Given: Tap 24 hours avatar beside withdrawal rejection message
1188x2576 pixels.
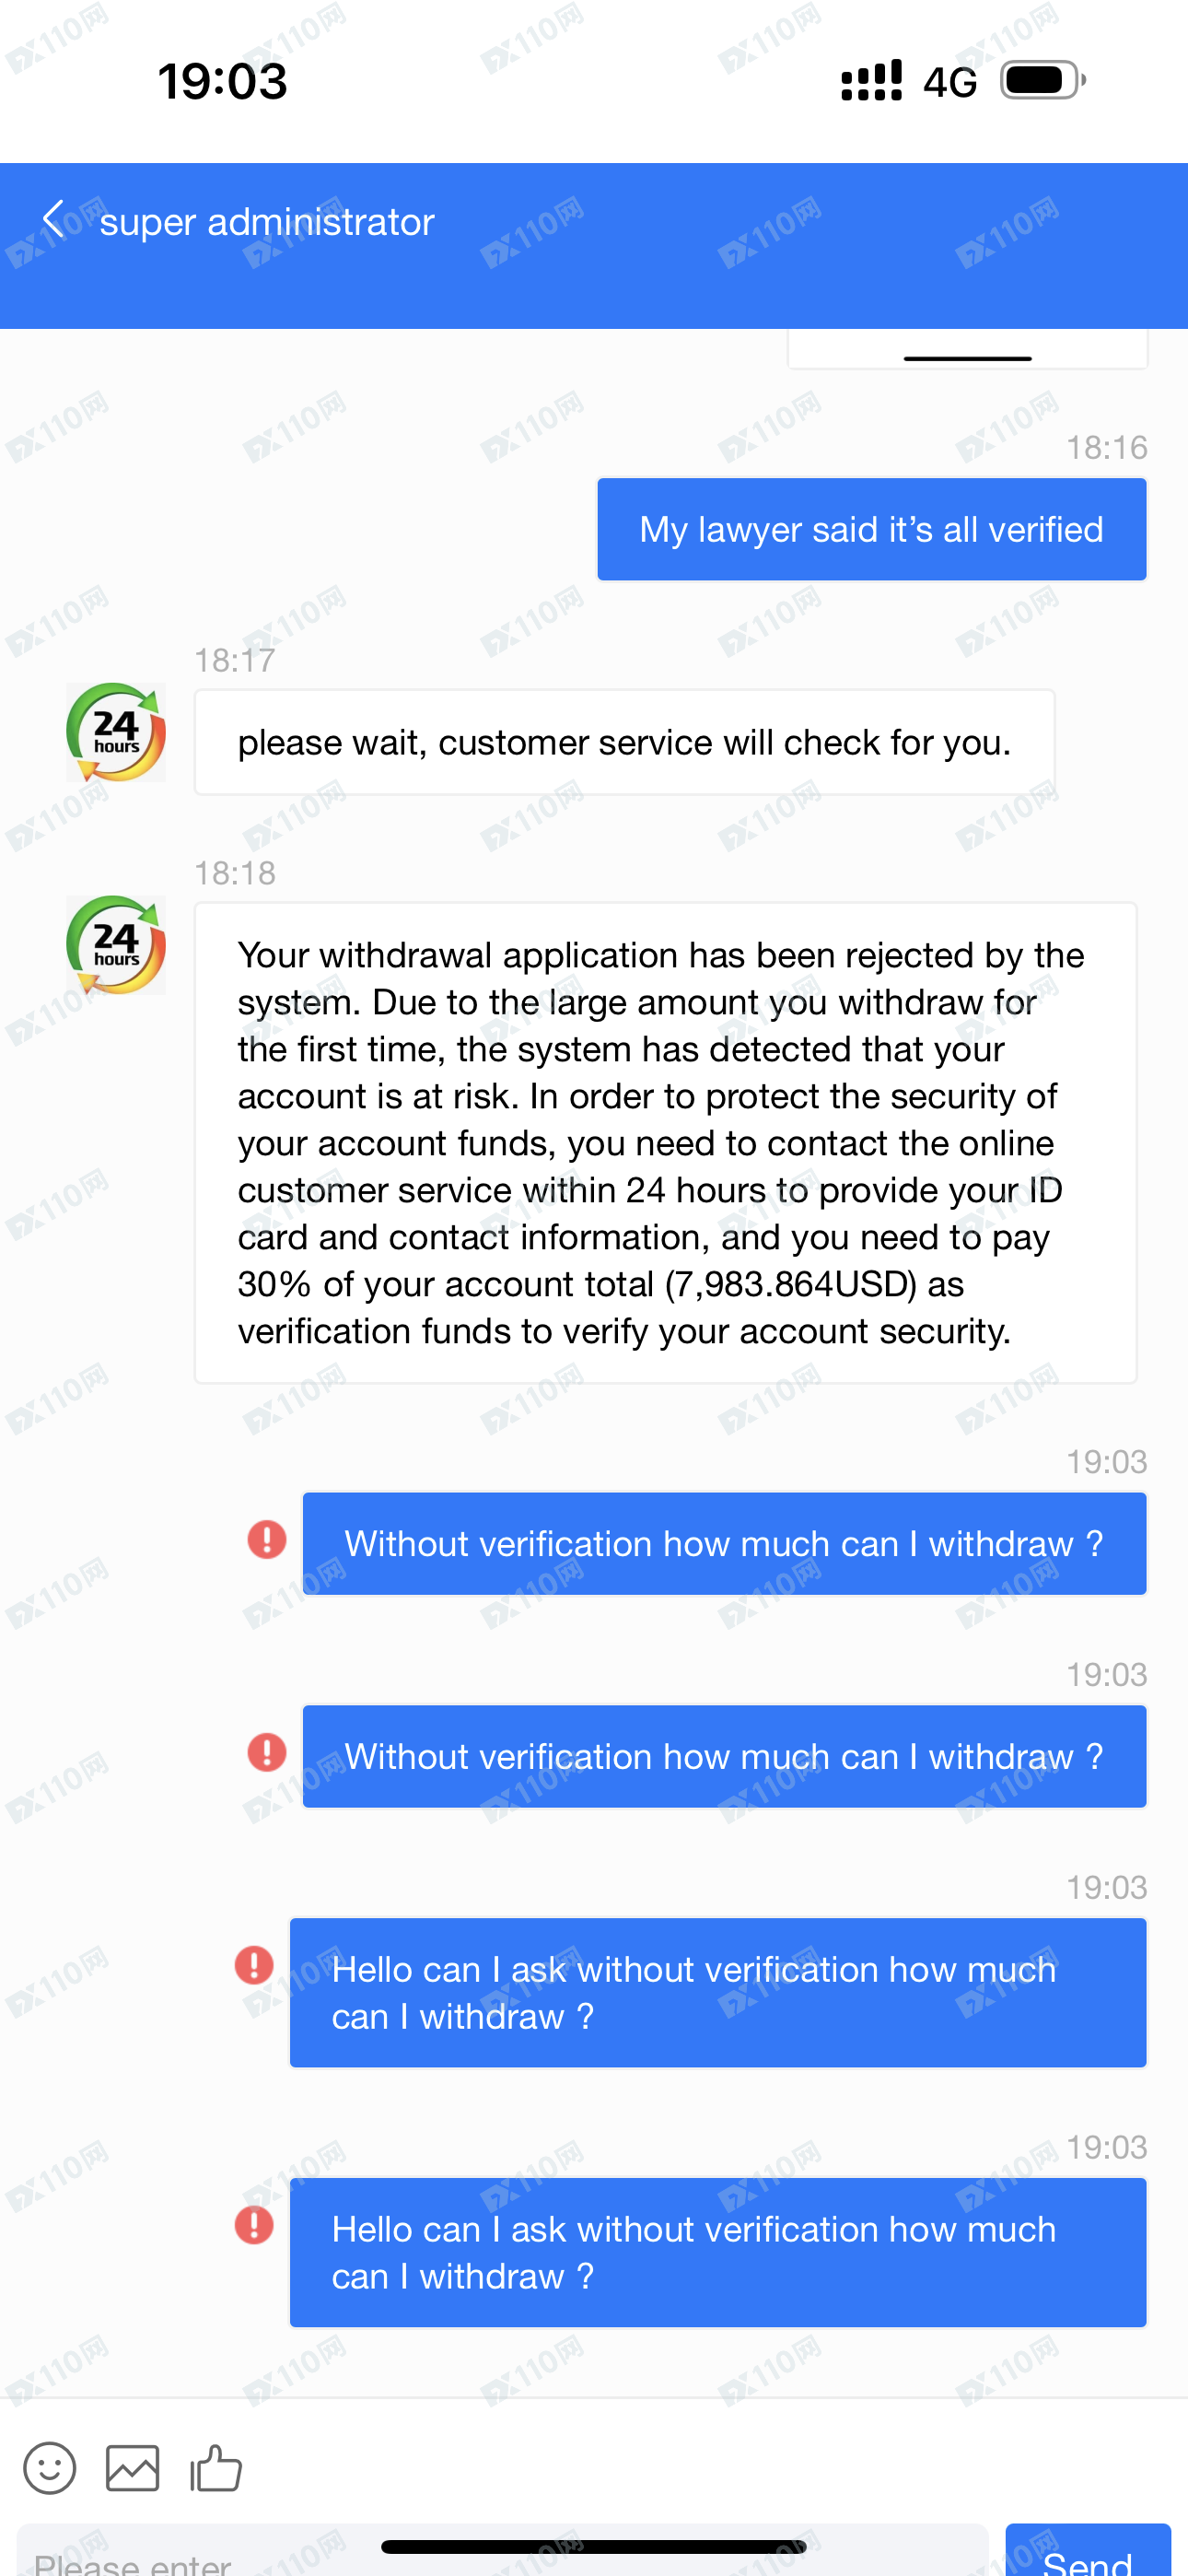Looking at the screenshot, I should tap(116, 945).
